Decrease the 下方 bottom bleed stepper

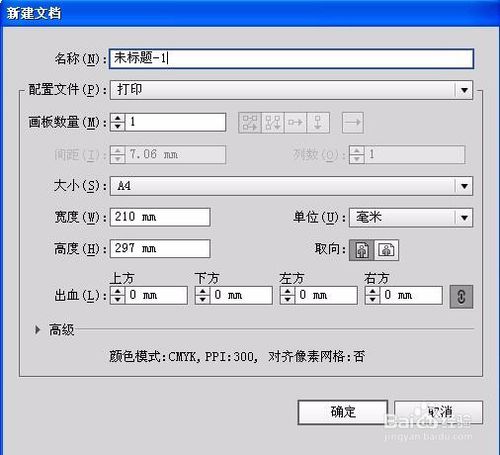(203, 300)
